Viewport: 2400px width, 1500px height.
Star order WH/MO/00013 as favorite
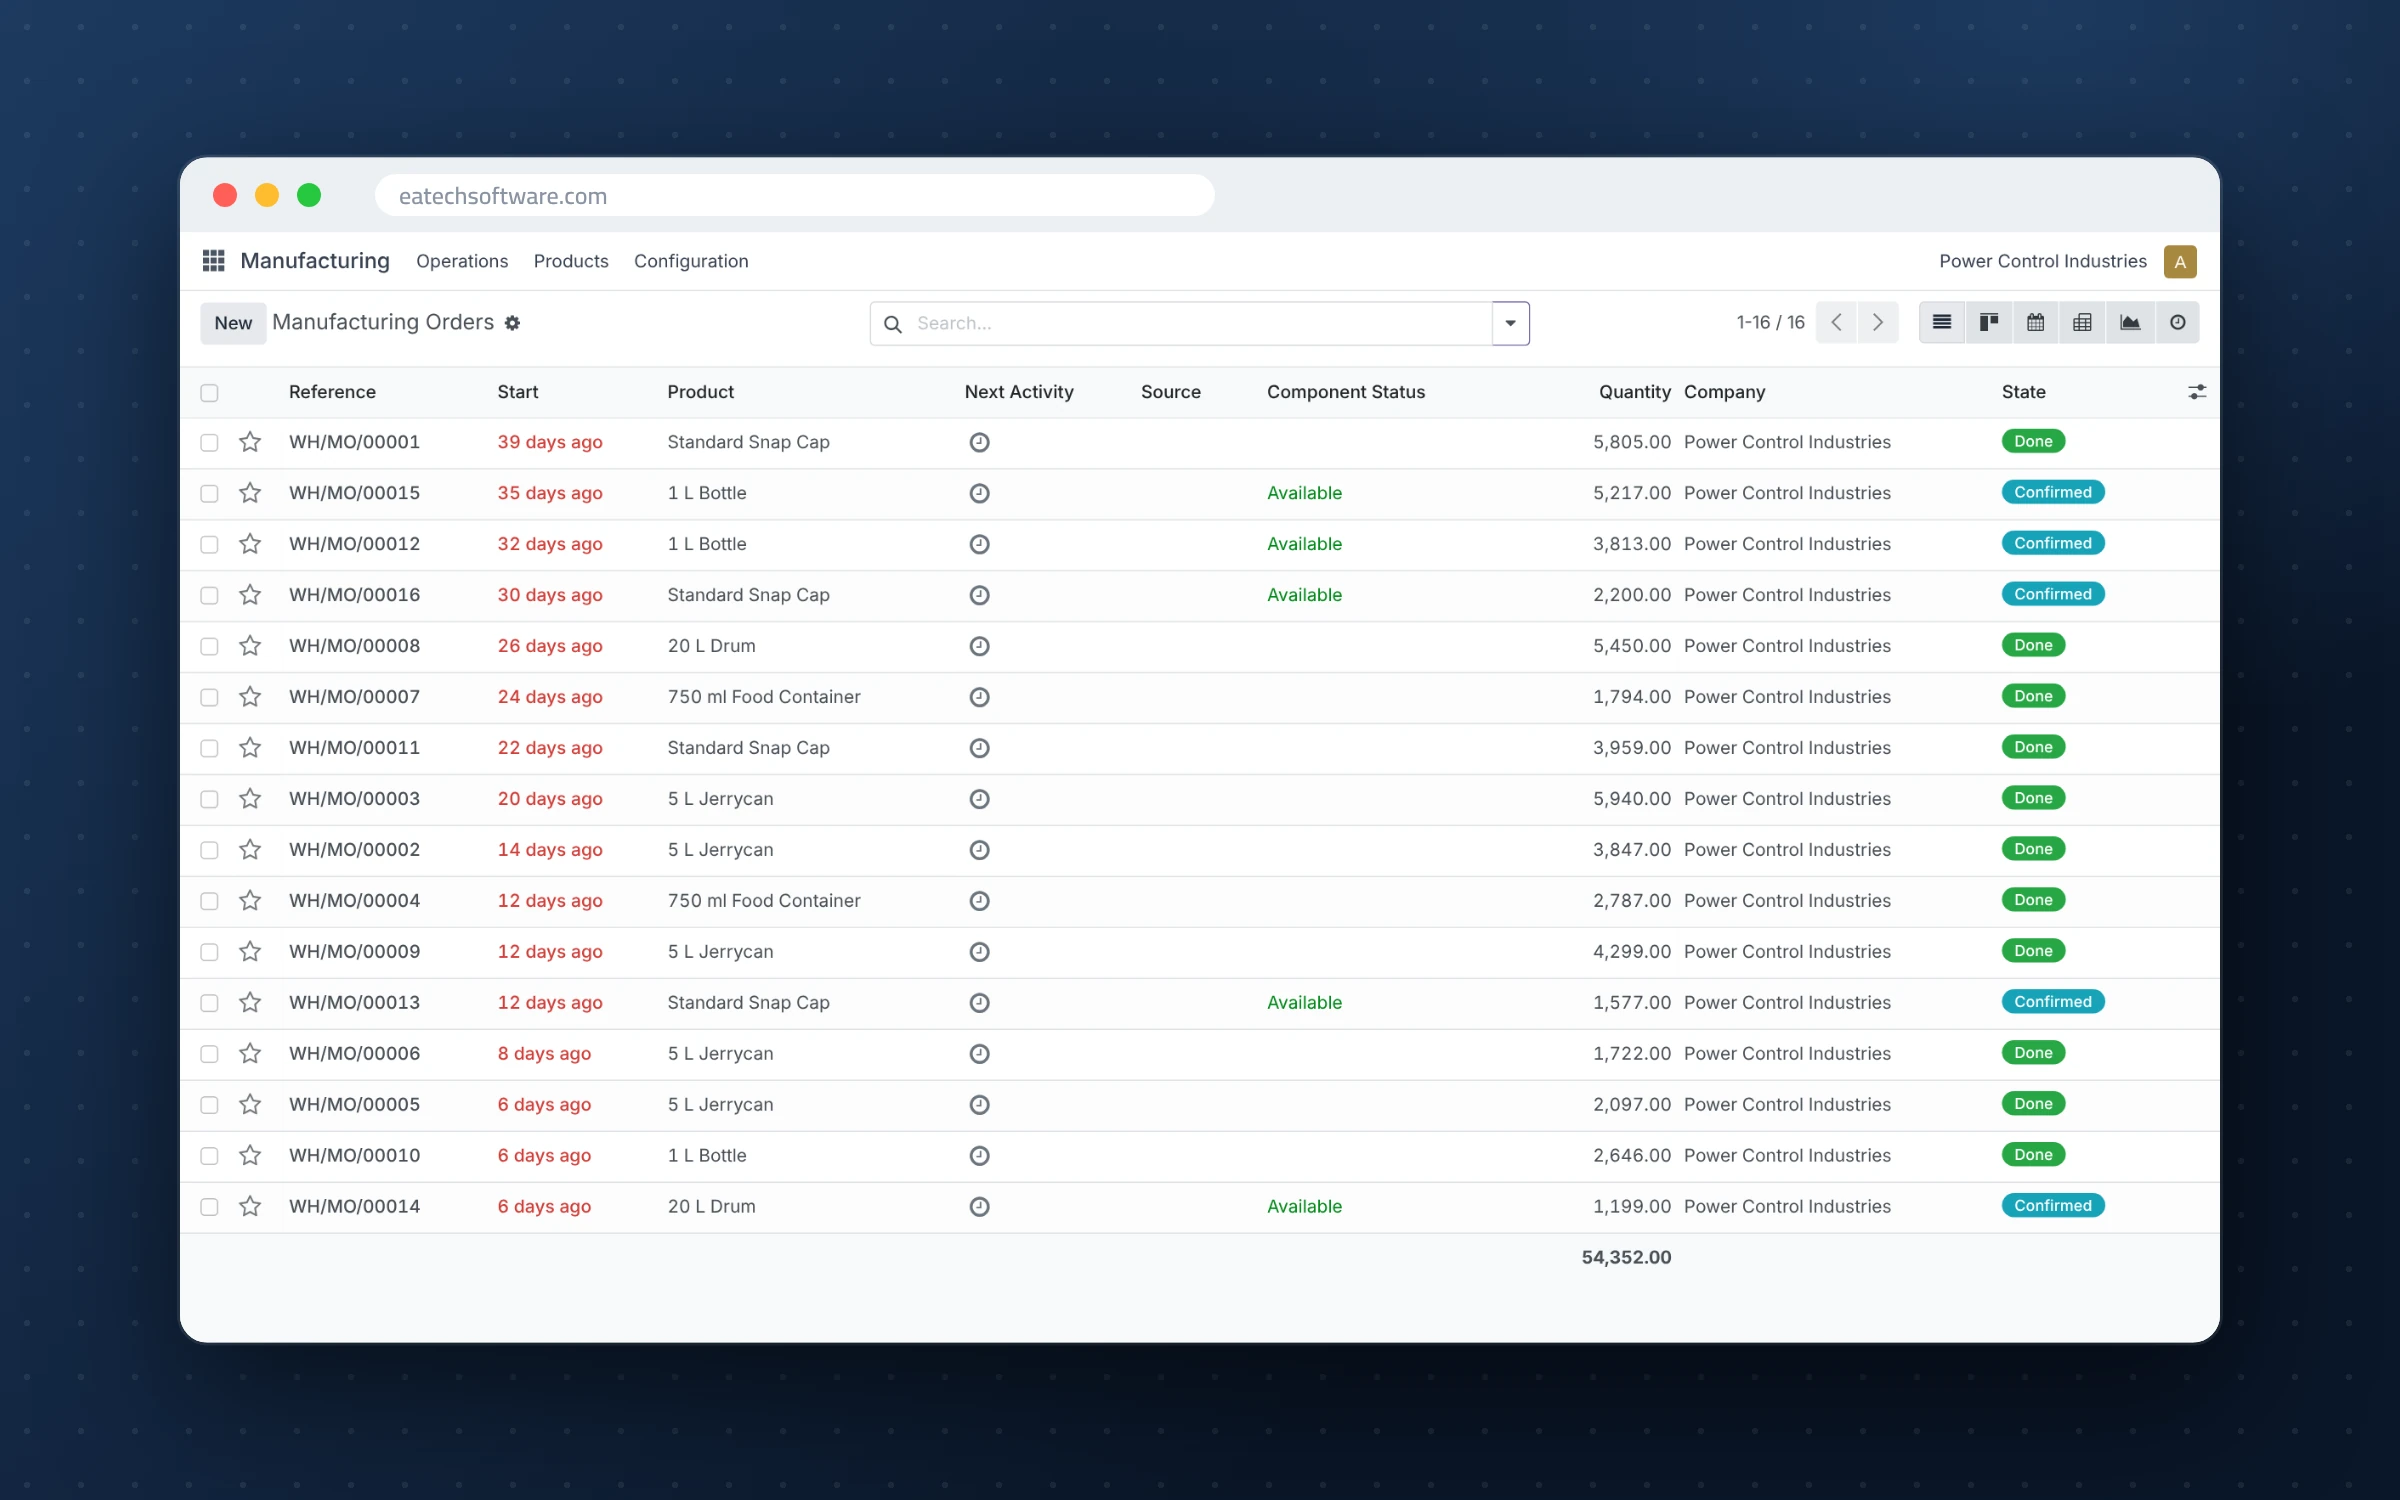[x=250, y=1003]
